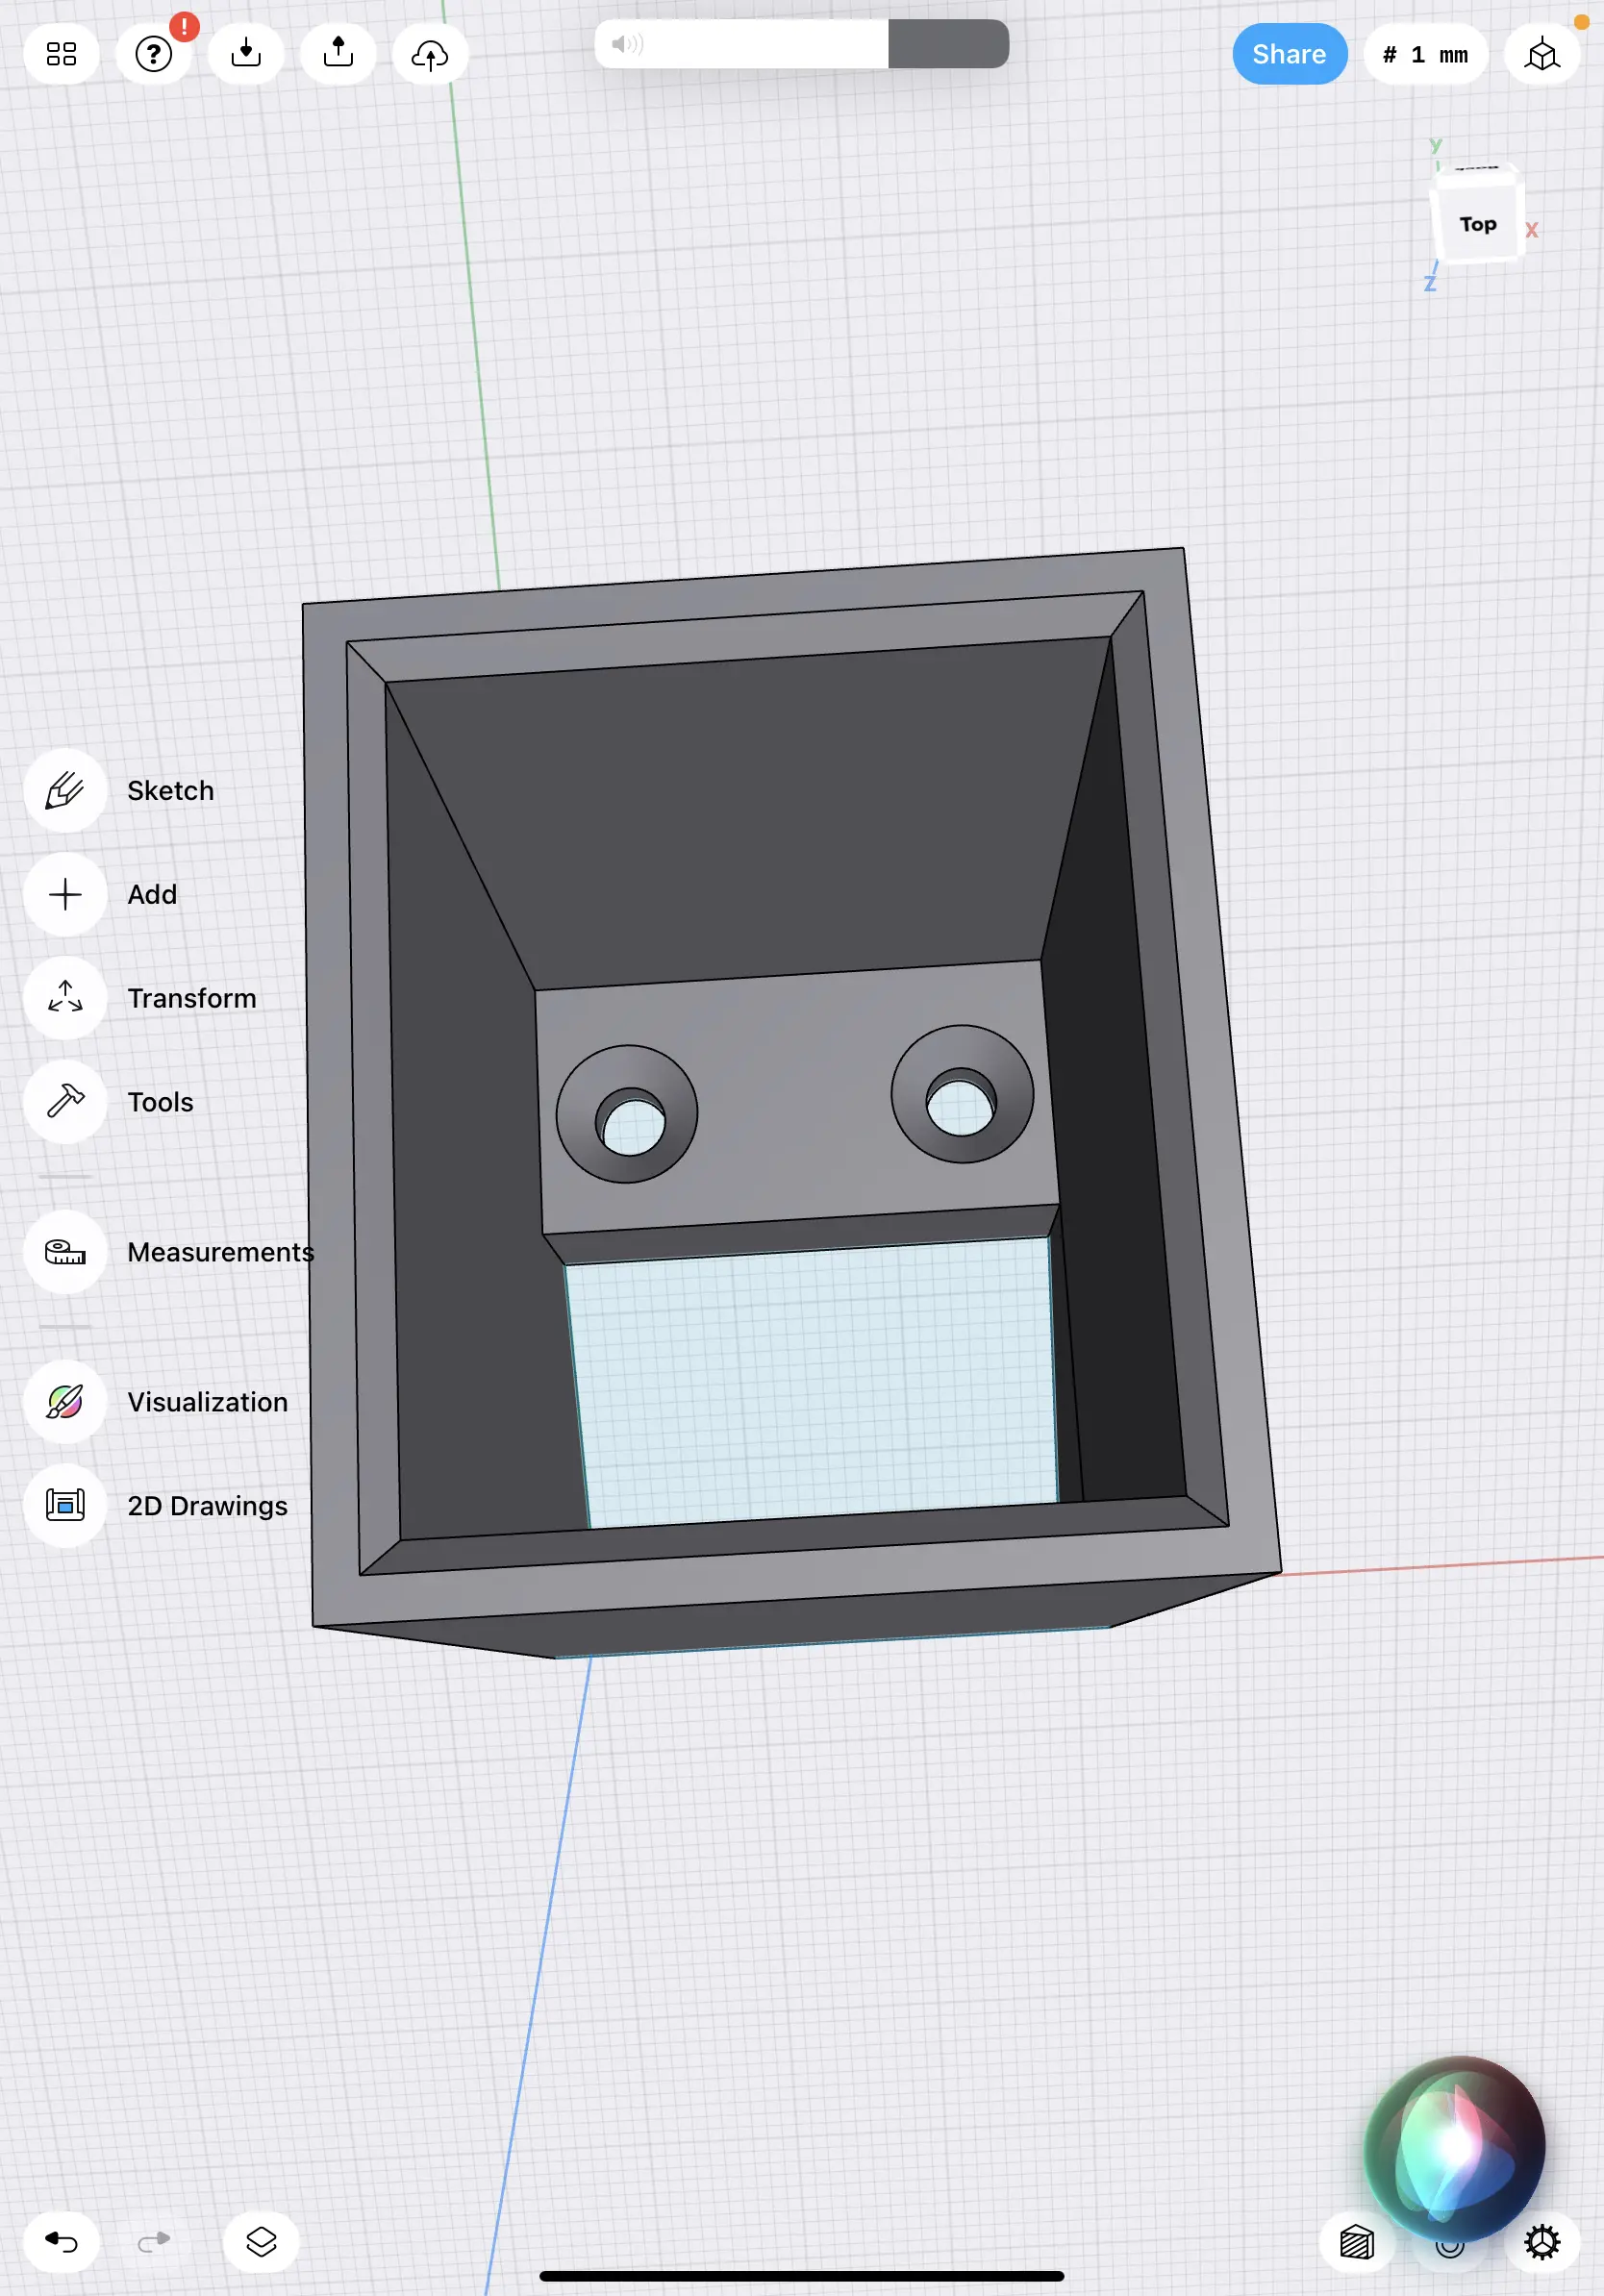The width and height of the screenshot is (1604, 2296).
Task: Toggle the section view
Action: point(1356,2242)
